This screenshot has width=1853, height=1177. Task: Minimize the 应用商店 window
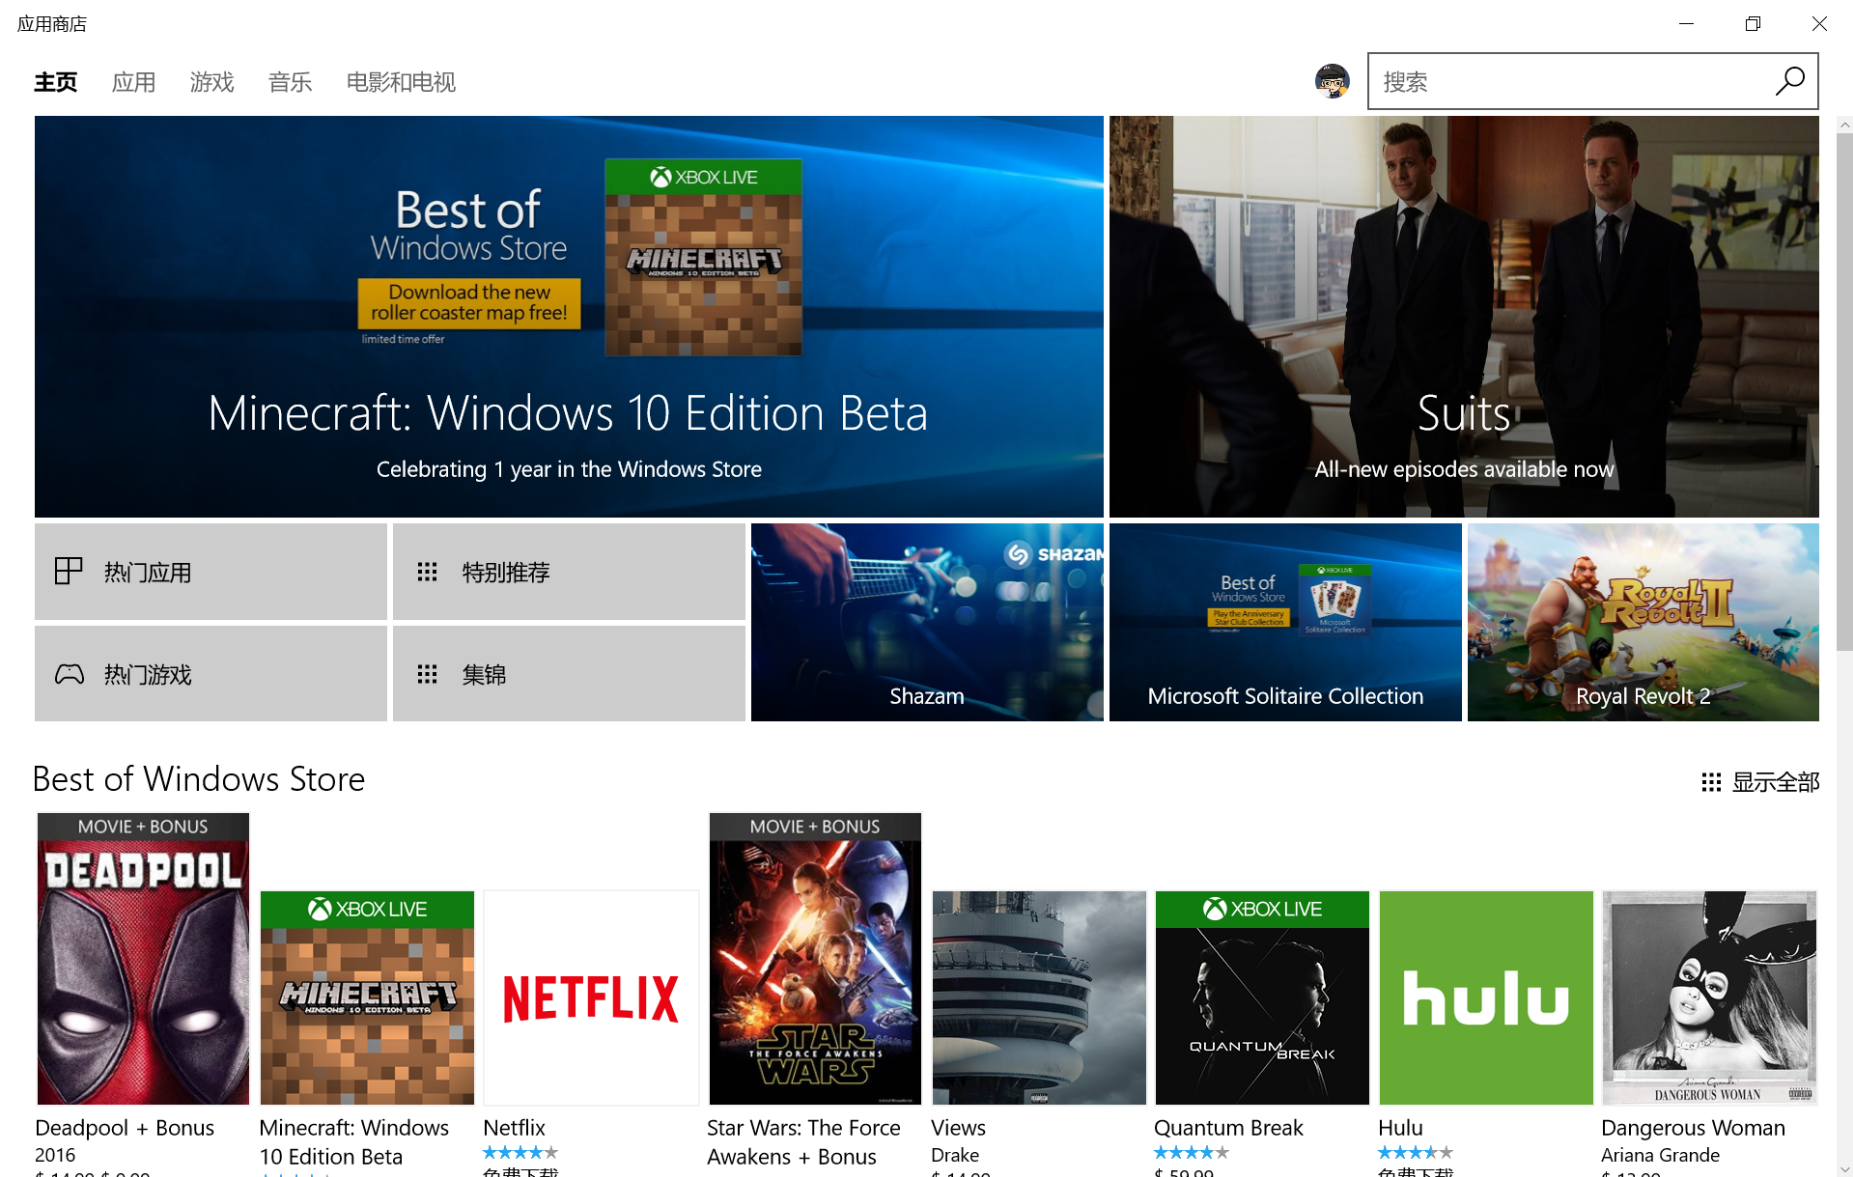(1686, 23)
